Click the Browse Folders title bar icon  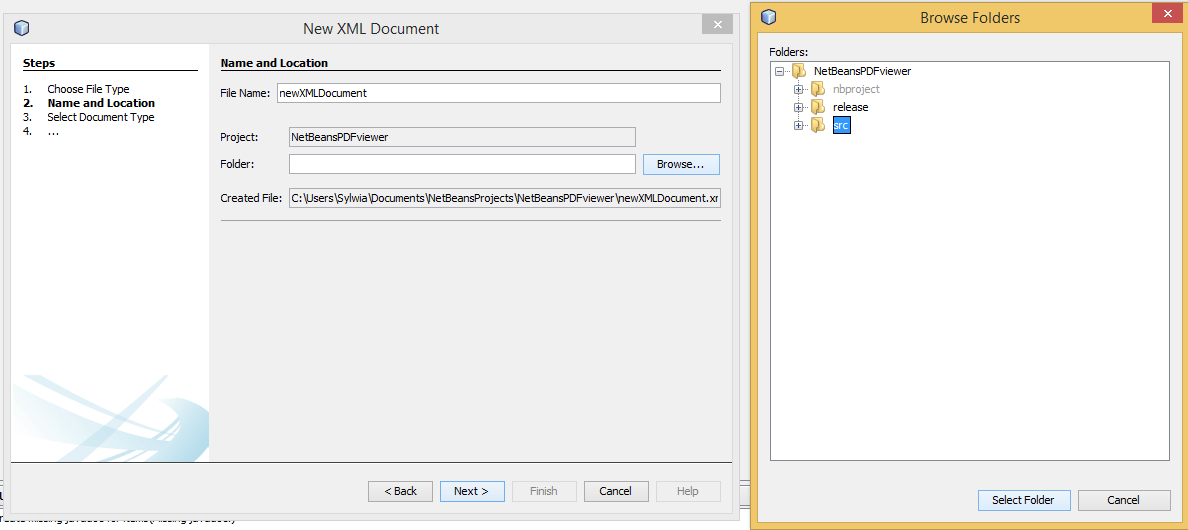[x=768, y=17]
